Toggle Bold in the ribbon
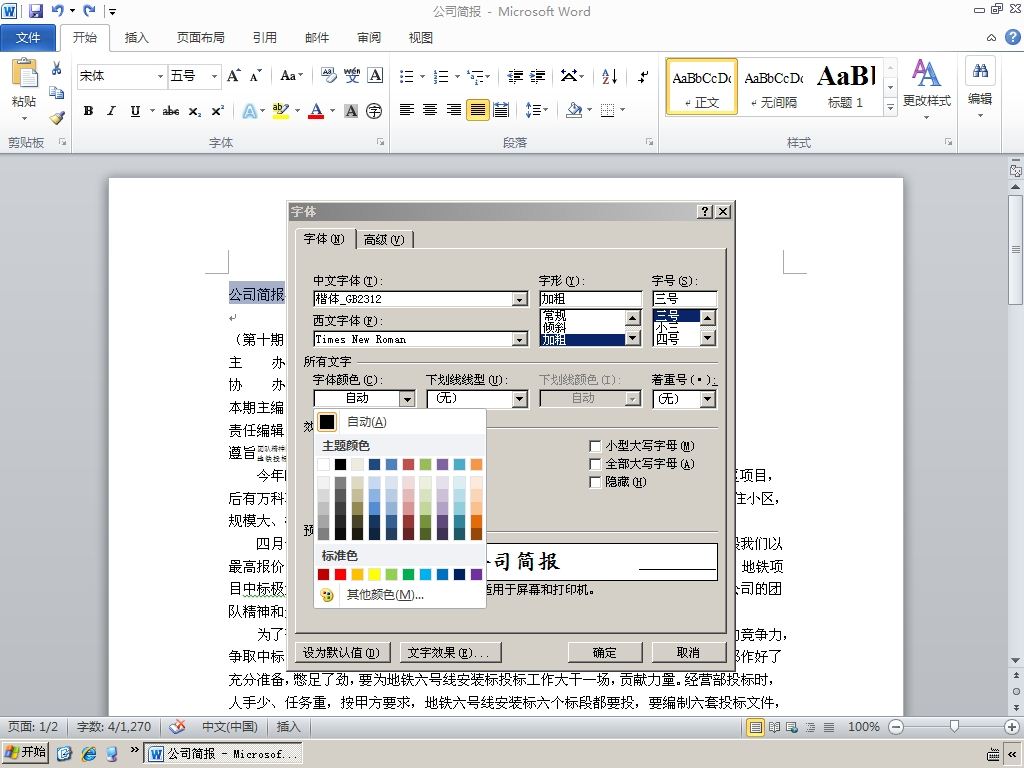This screenshot has height=768, width=1024. 88,111
